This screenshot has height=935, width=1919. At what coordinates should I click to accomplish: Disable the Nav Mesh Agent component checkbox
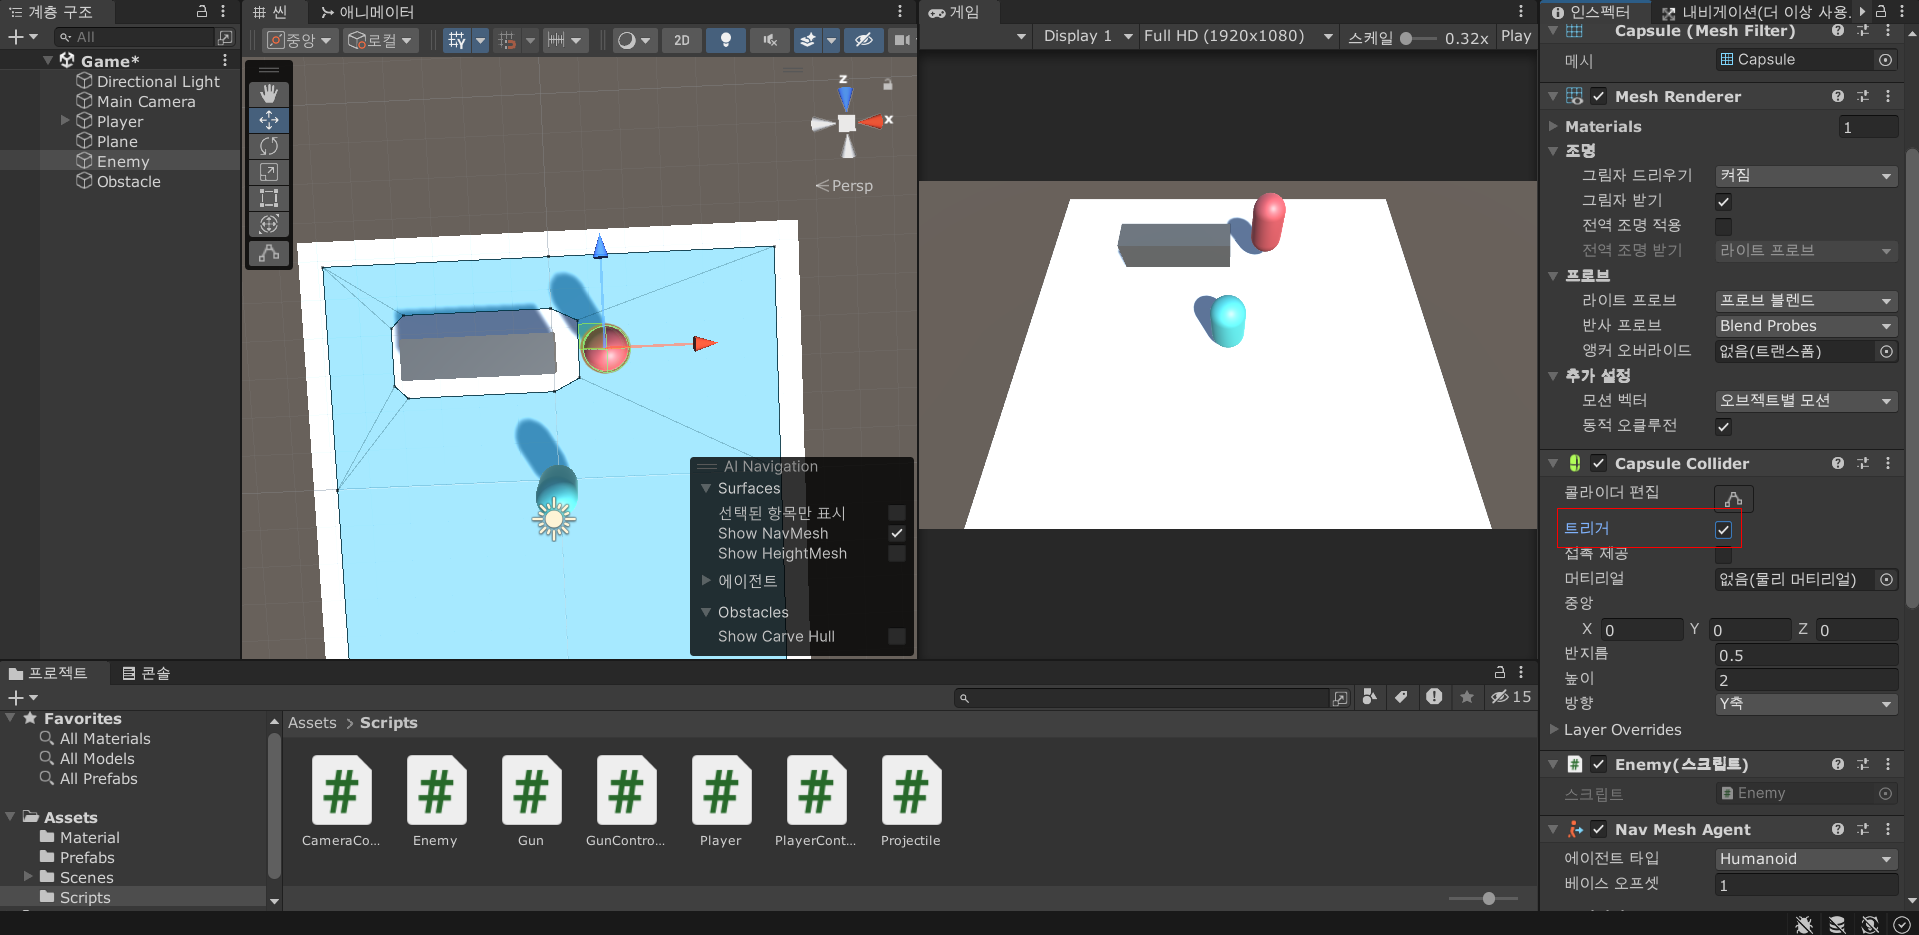tap(1599, 829)
